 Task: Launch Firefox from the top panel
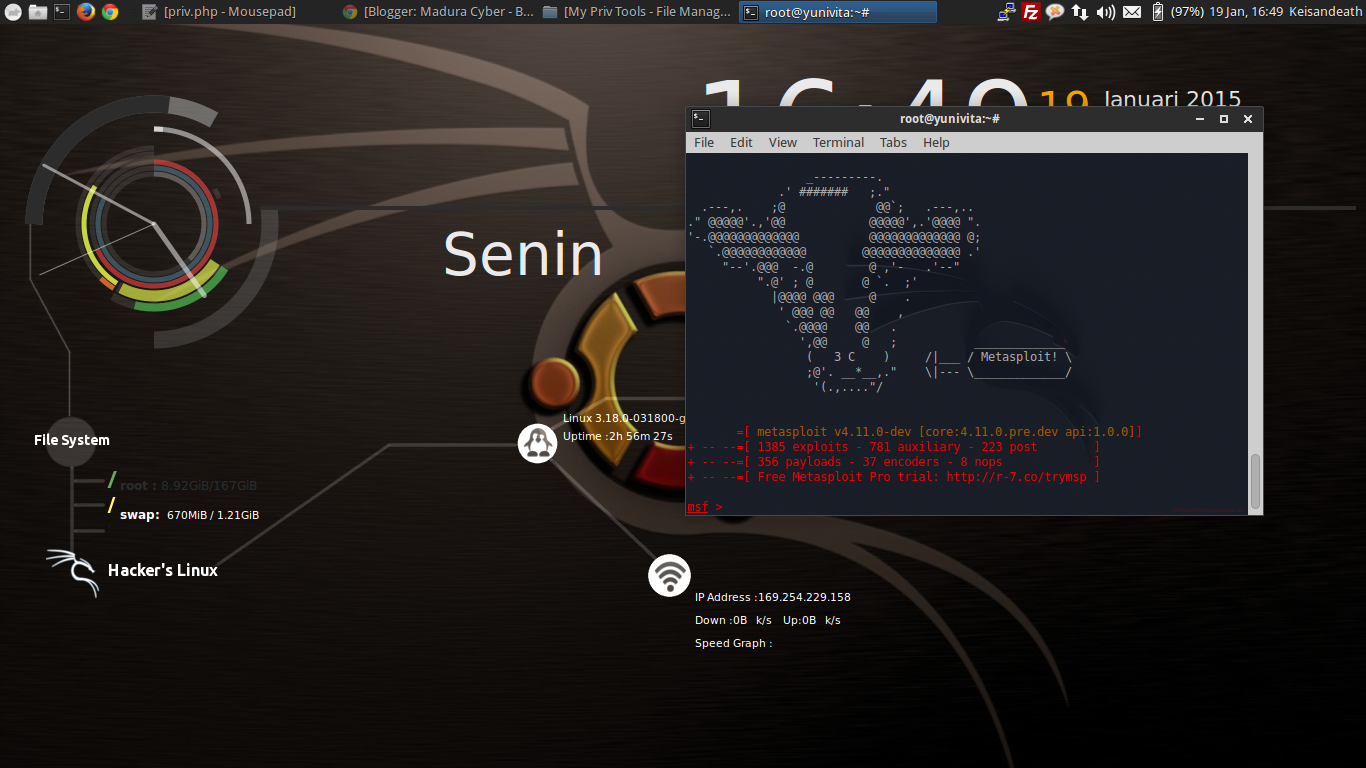[x=86, y=12]
